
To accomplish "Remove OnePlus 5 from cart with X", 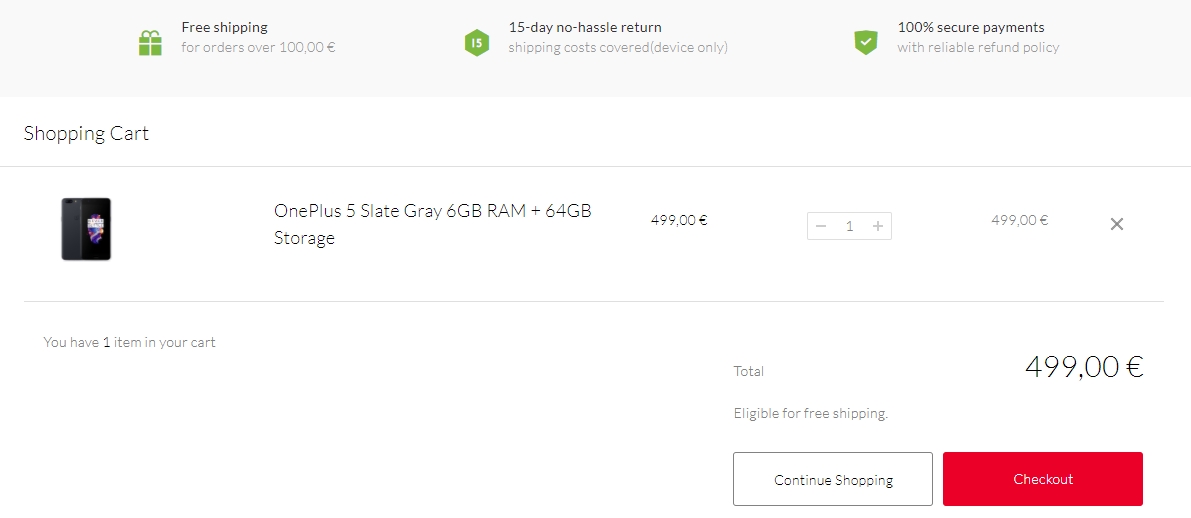I will (1117, 224).
